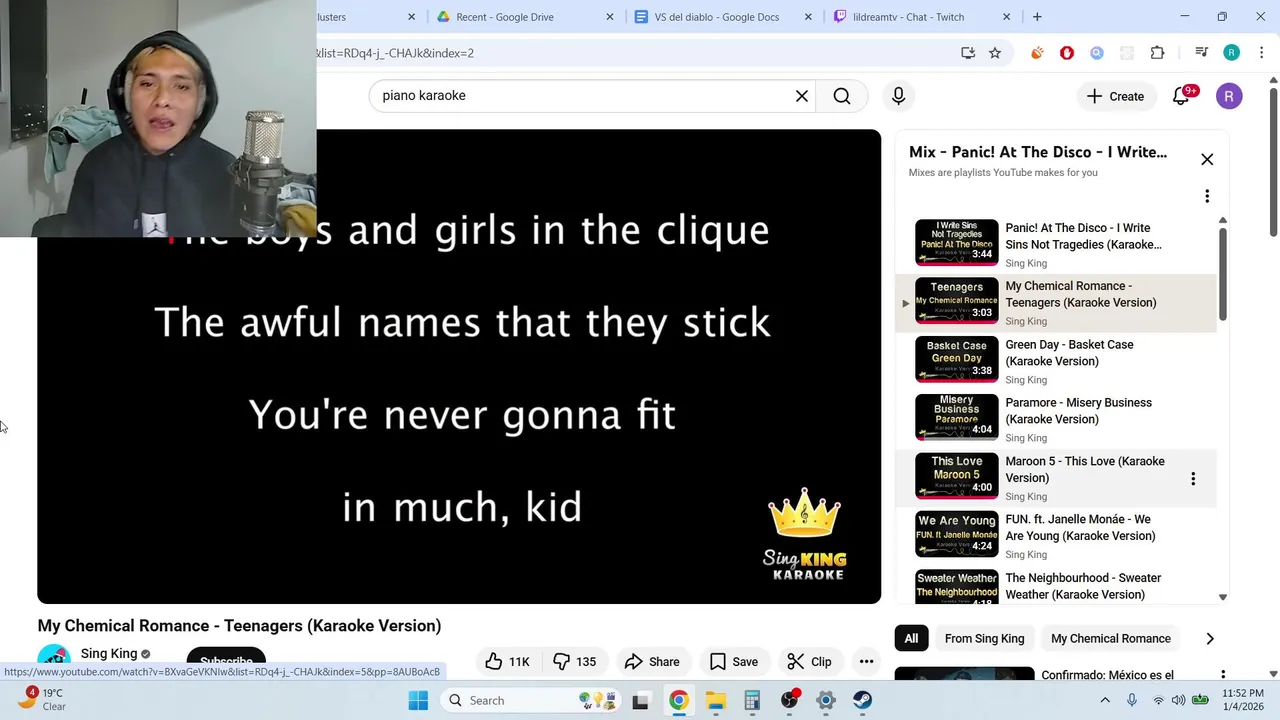Click the install app icon in address bar
The height and width of the screenshot is (720, 1280).
pos(968,53)
